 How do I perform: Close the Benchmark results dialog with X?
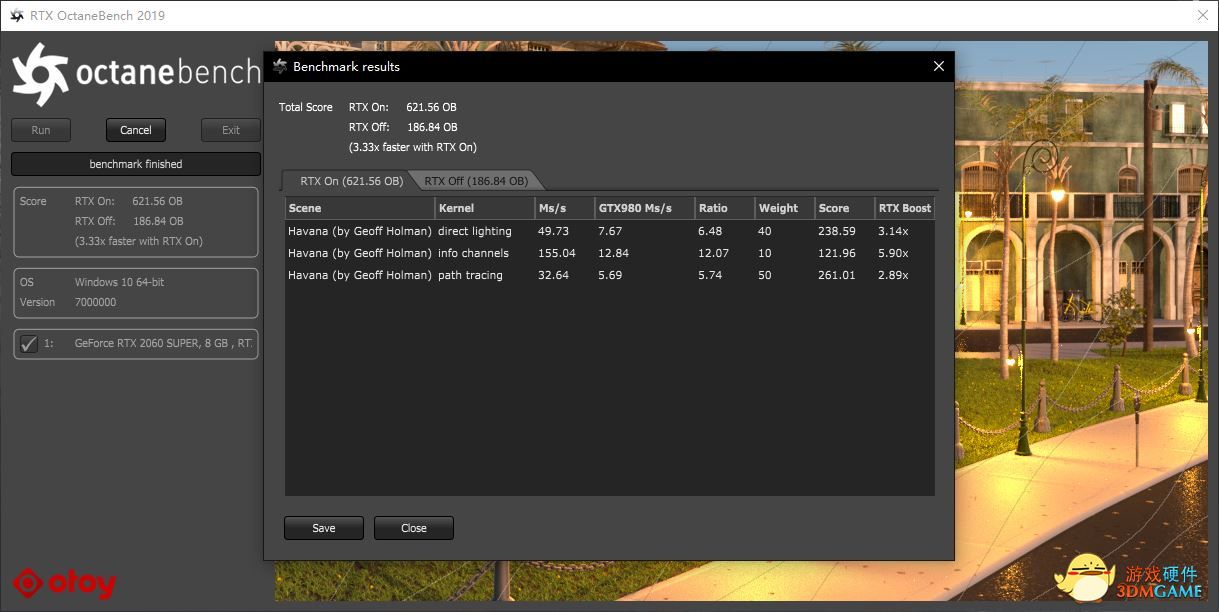938,66
